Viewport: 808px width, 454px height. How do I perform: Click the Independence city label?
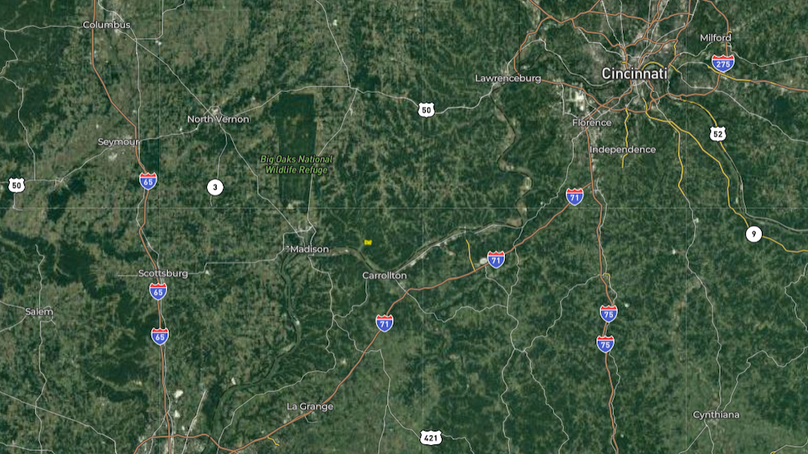(x=622, y=150)
